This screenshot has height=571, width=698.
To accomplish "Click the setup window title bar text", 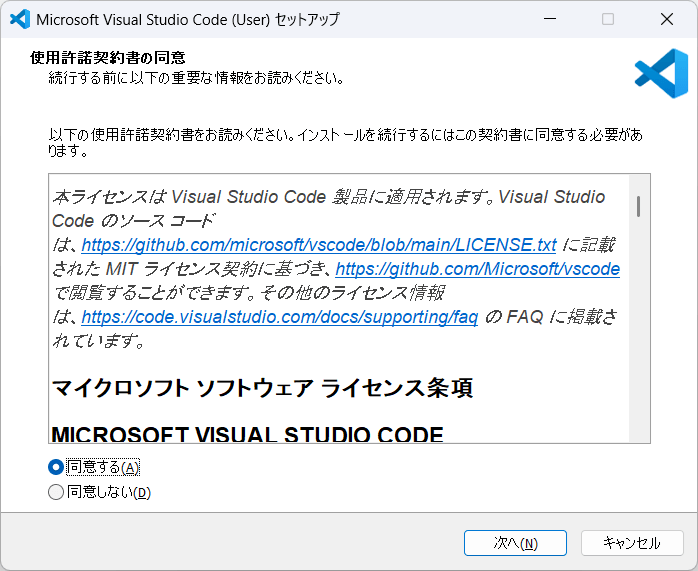I will [x=187, y=19].
